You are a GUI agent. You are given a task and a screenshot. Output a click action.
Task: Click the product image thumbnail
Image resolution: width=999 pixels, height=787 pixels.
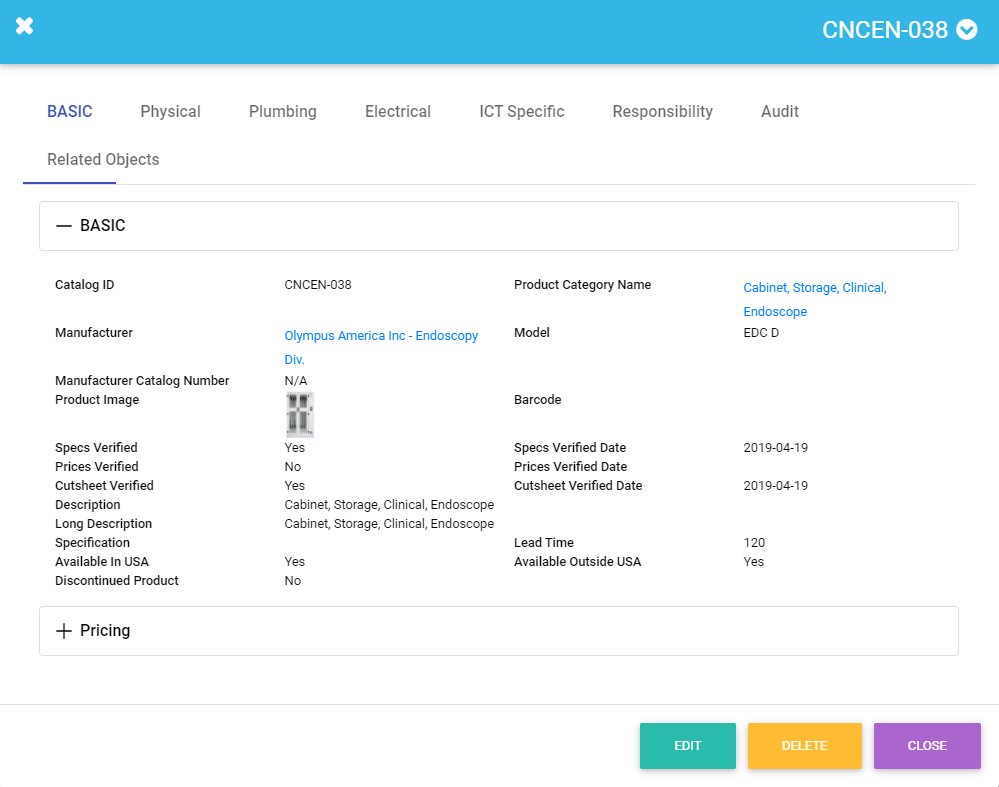tap(299, 414)
